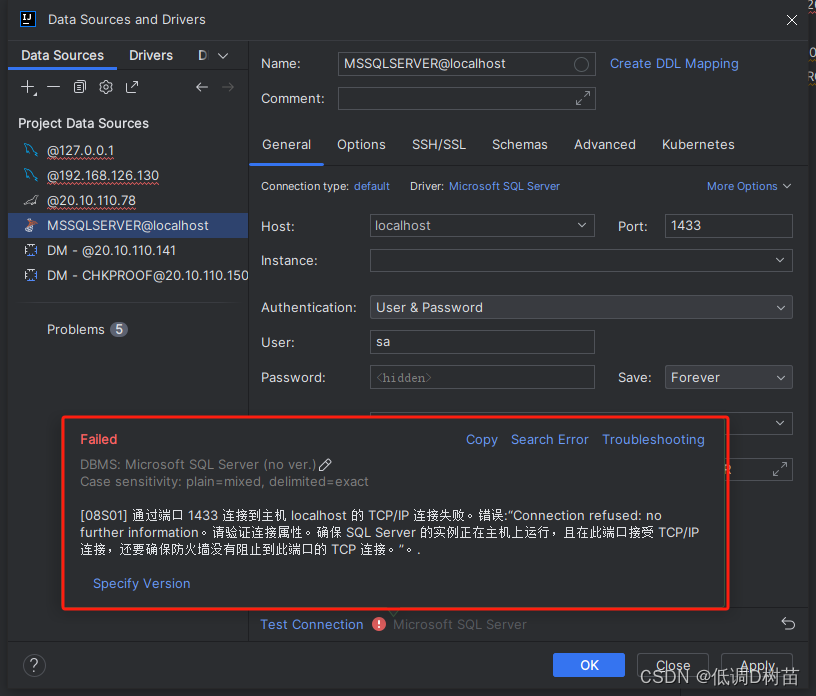Click Create DDL Mapping

coord(674,63)
